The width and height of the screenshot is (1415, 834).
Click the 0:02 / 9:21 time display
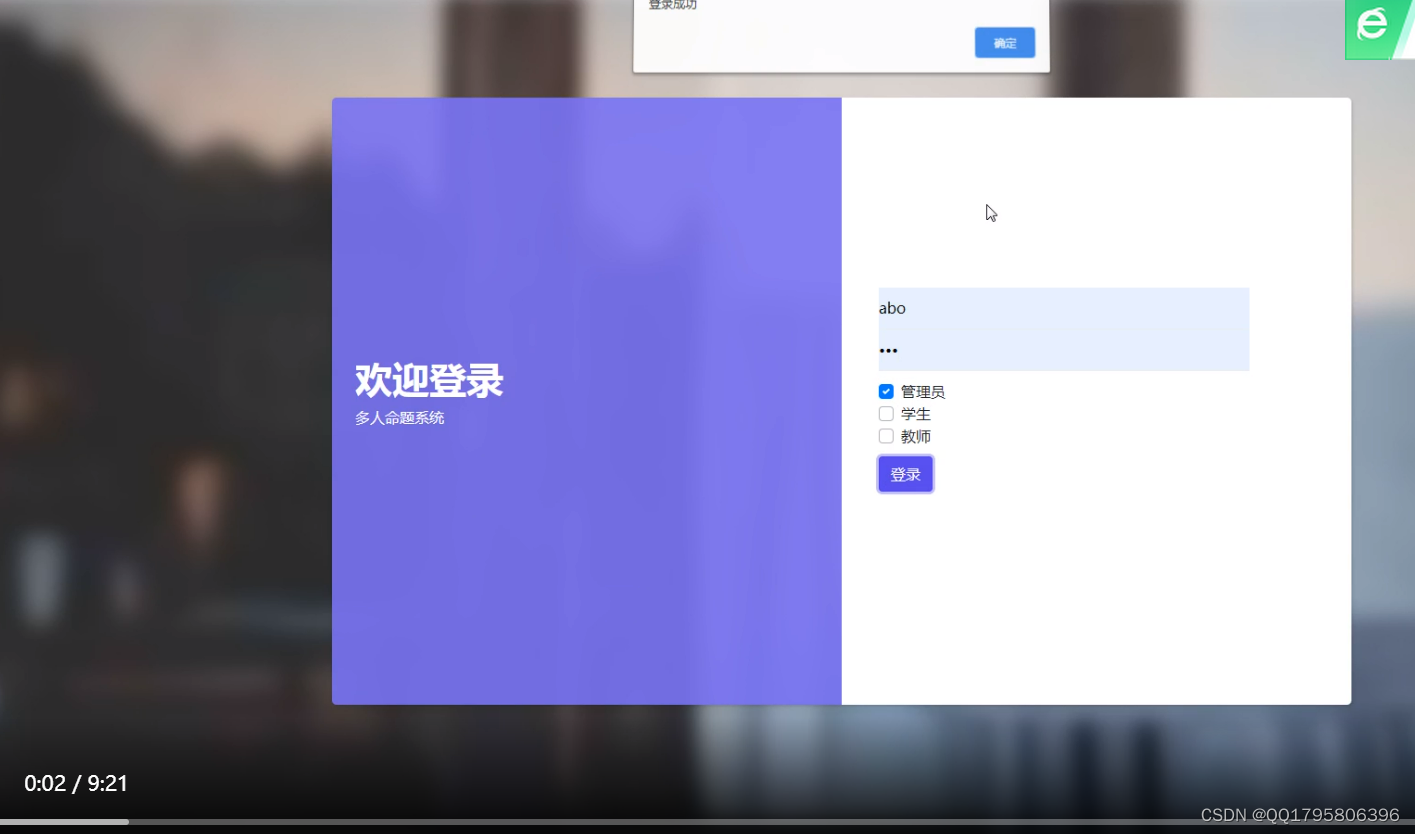(x=76, y=784)
